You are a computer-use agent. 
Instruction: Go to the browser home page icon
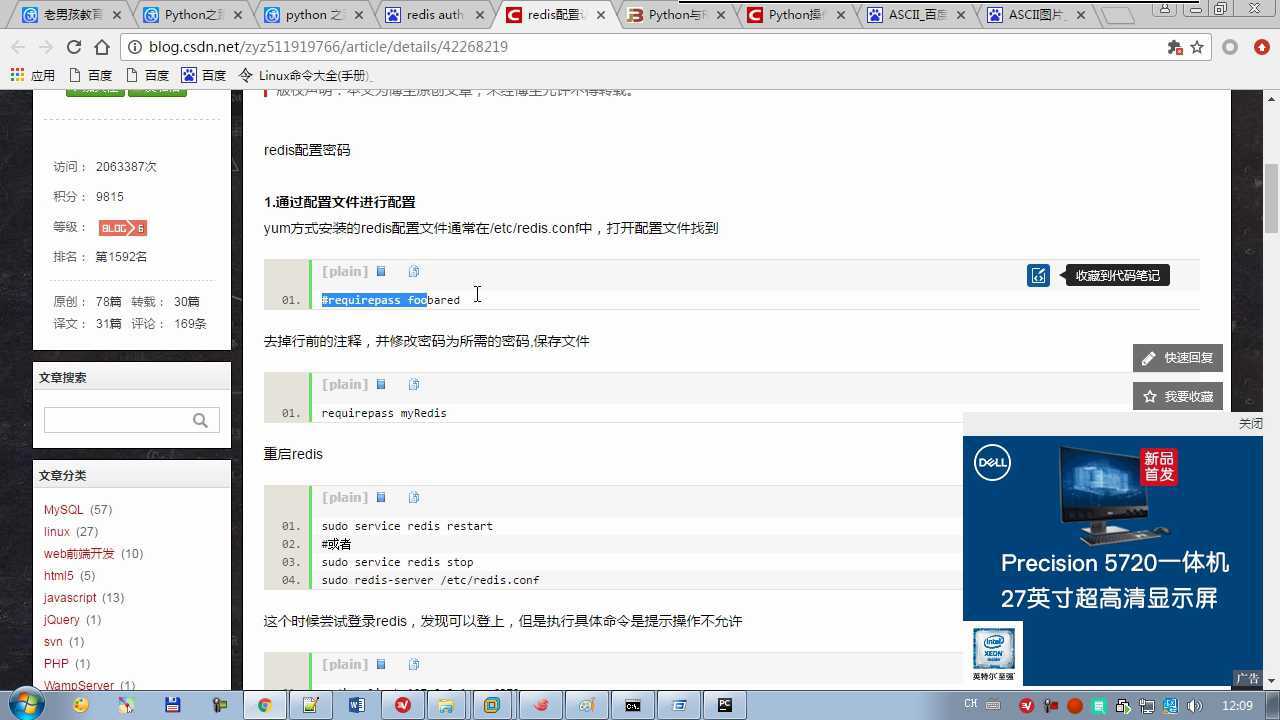101,47
